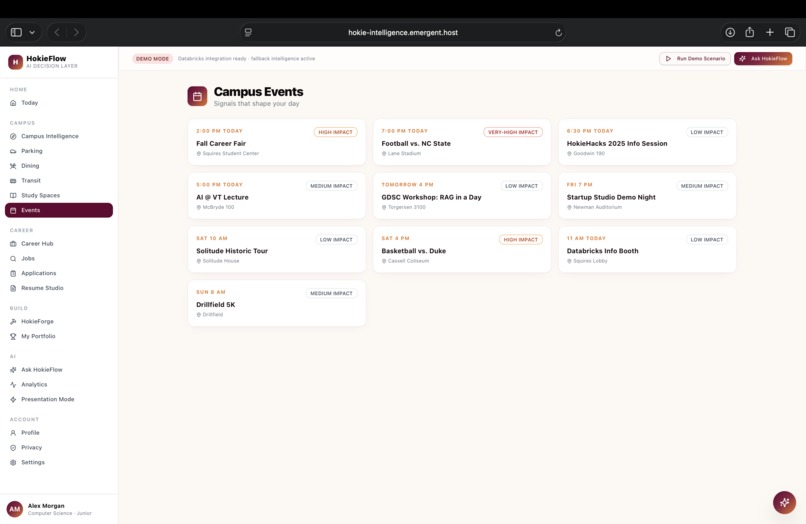
Task: Open Study Spaces in the sidebar
Action: pyautogui.click(x=59, y=195)
